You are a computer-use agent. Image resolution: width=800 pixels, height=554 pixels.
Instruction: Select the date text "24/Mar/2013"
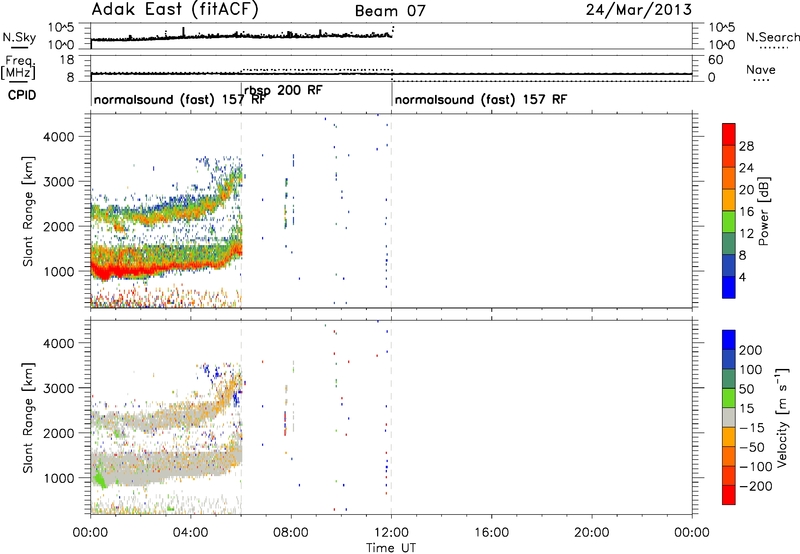(639, 10)
